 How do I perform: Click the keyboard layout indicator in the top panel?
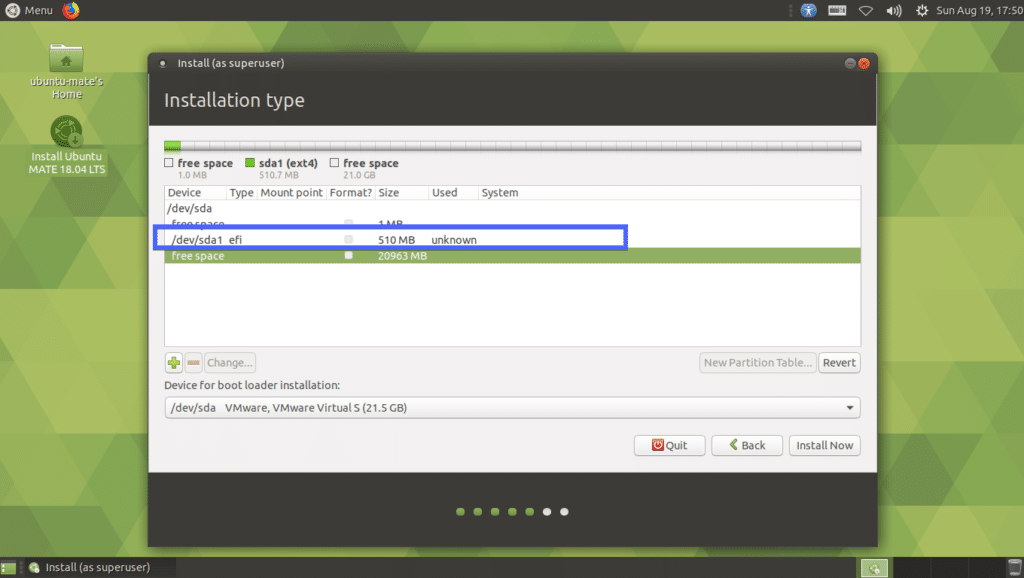click(x=836, y=10)
